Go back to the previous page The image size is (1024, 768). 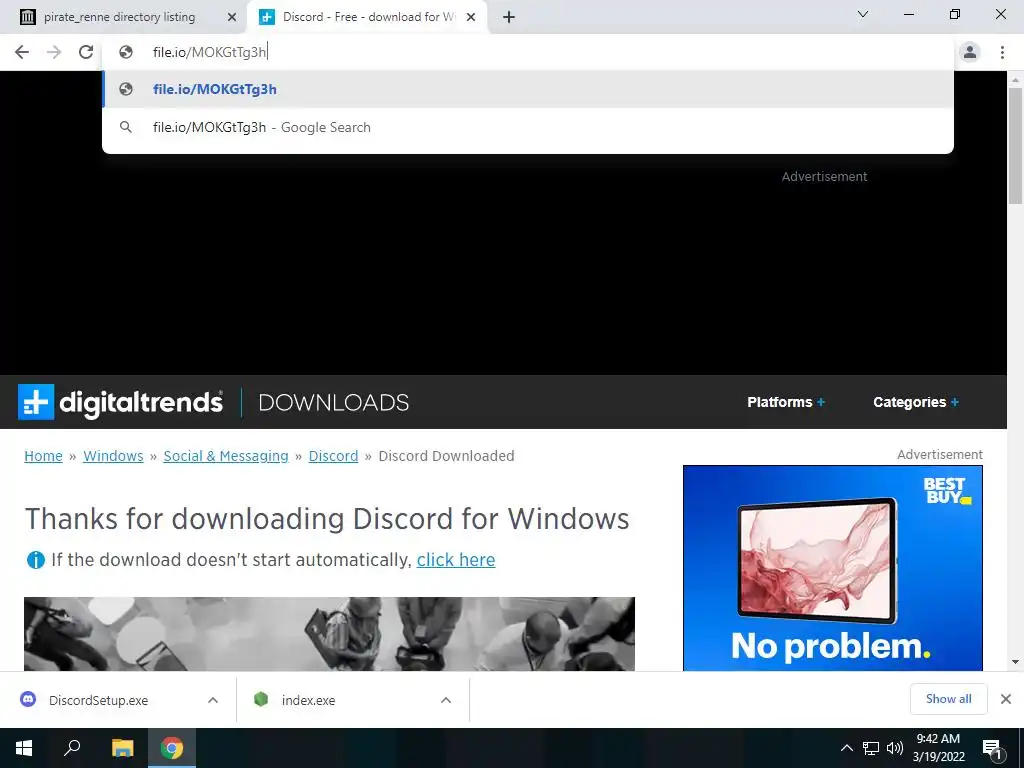(22, 52)
